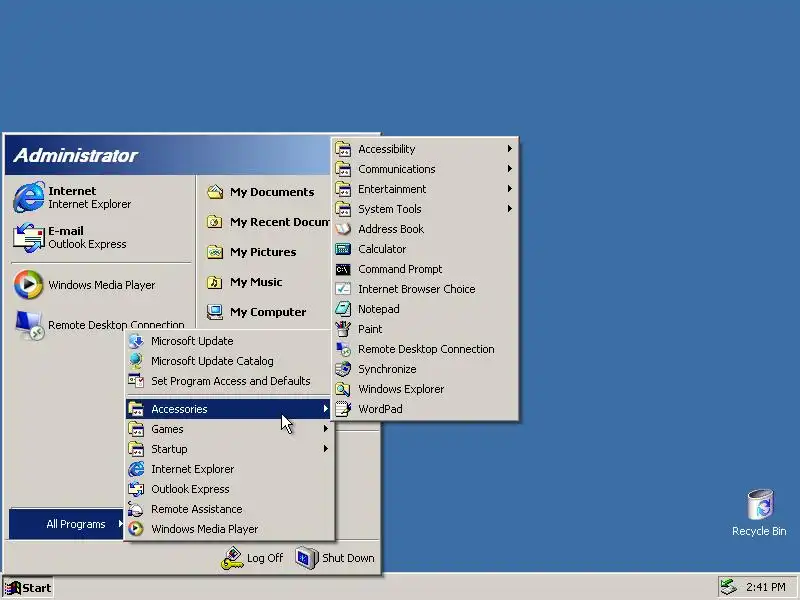Launch the Paint icon

[x=343, y=329]
